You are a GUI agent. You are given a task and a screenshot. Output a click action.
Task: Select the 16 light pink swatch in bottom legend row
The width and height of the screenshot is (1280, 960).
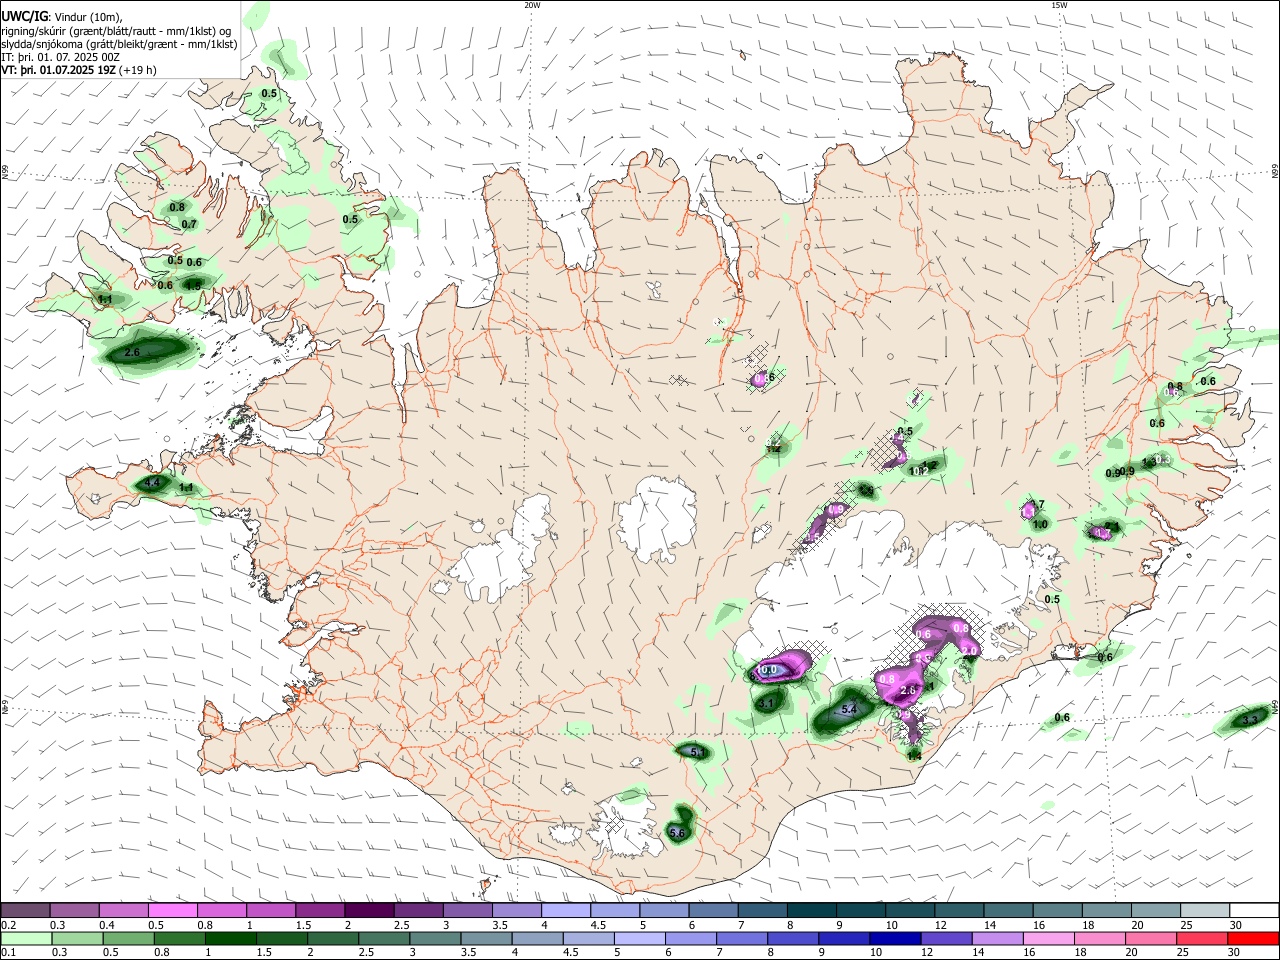1048,938
